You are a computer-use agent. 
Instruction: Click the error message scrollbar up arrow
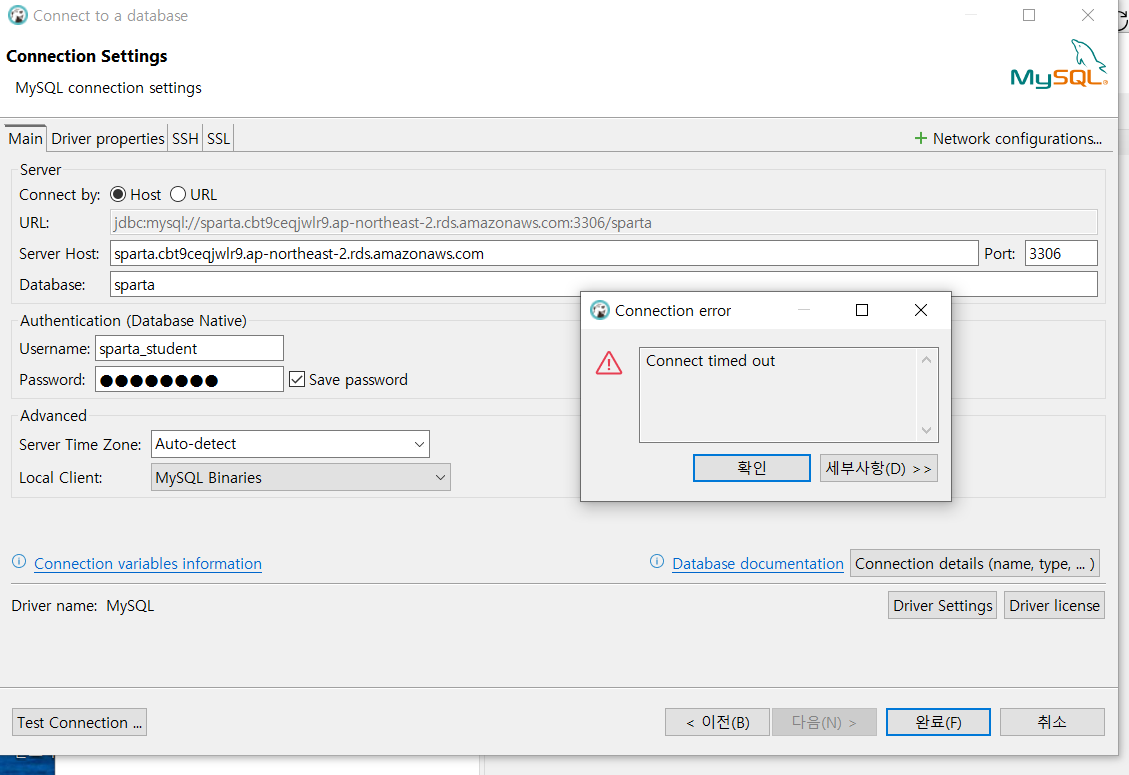pyautogui.click(x=927, y=359)
